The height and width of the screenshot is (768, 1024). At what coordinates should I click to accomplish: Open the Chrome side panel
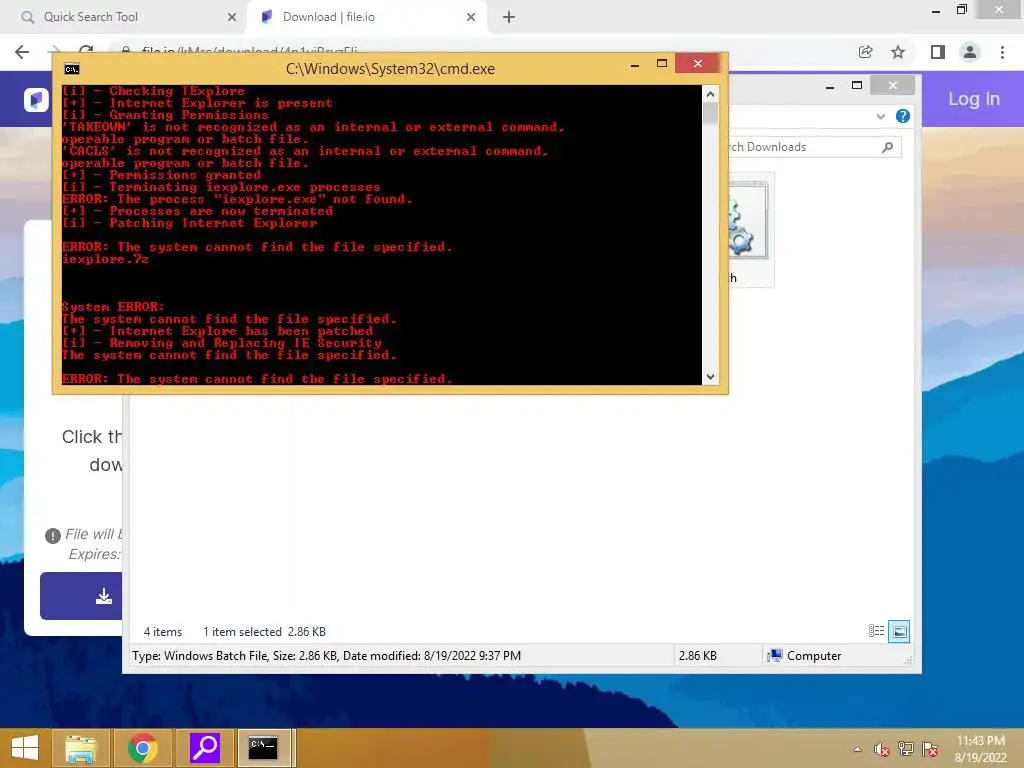pos(938,52)
